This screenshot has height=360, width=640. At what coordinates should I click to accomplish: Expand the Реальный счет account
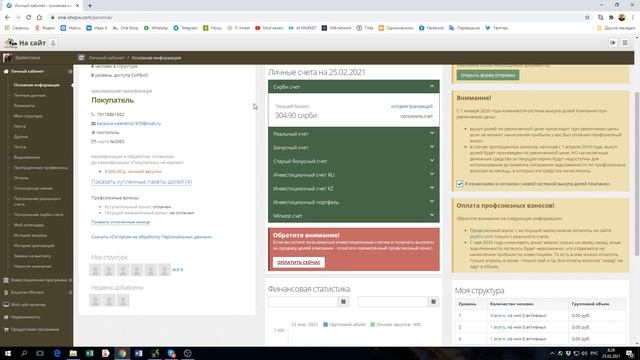coord(353,133)
